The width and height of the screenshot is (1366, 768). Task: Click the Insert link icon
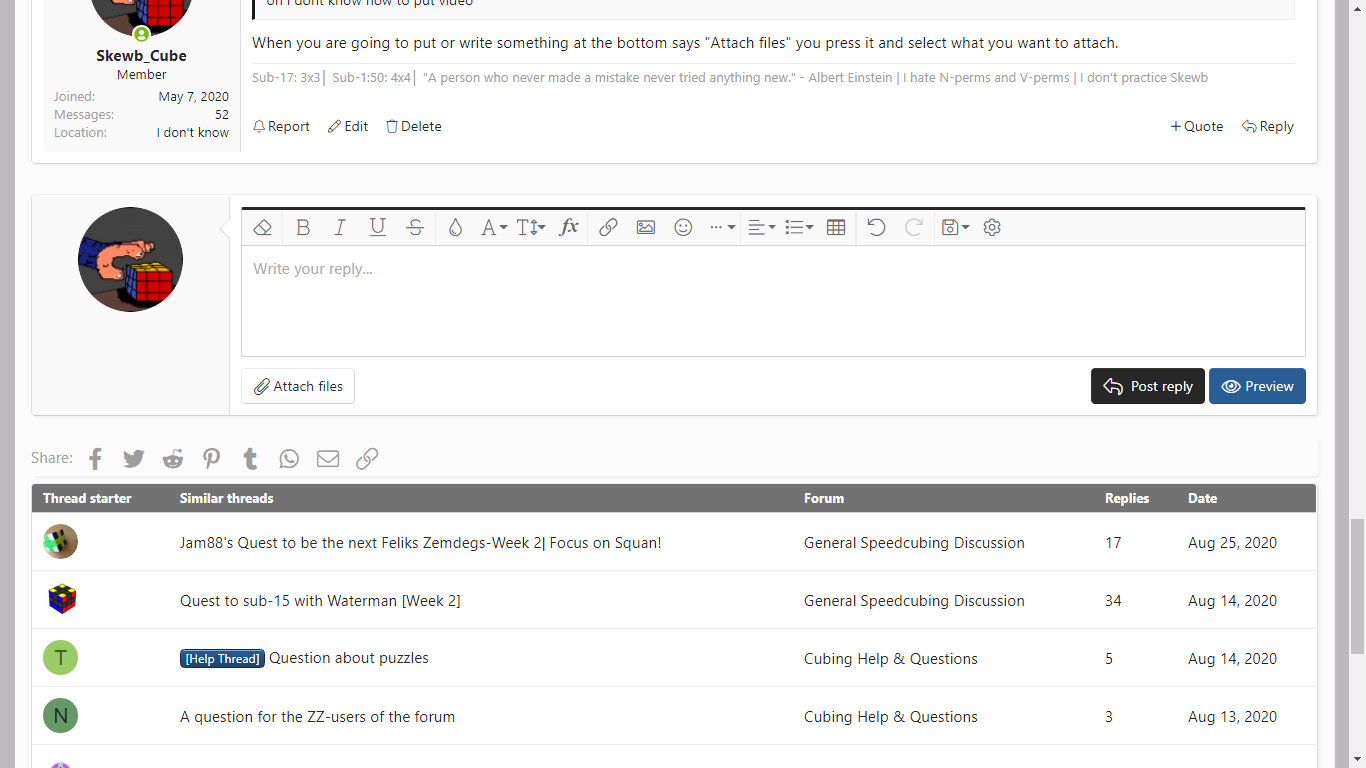608,227
